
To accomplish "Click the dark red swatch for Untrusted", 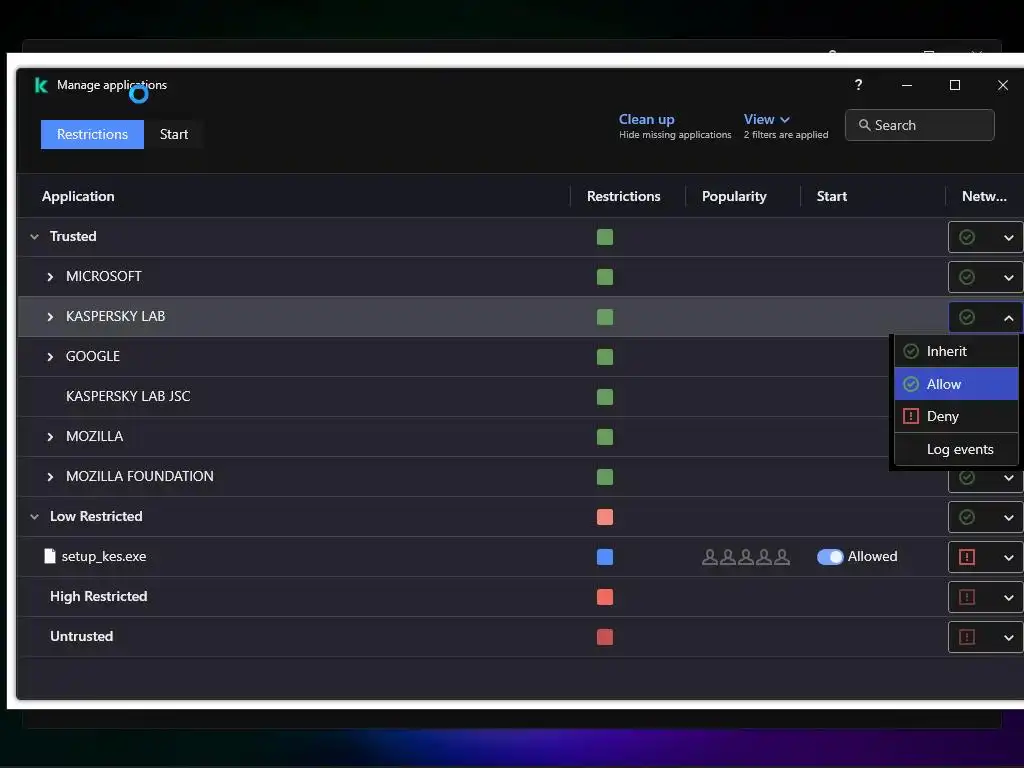I will (605, 637).
